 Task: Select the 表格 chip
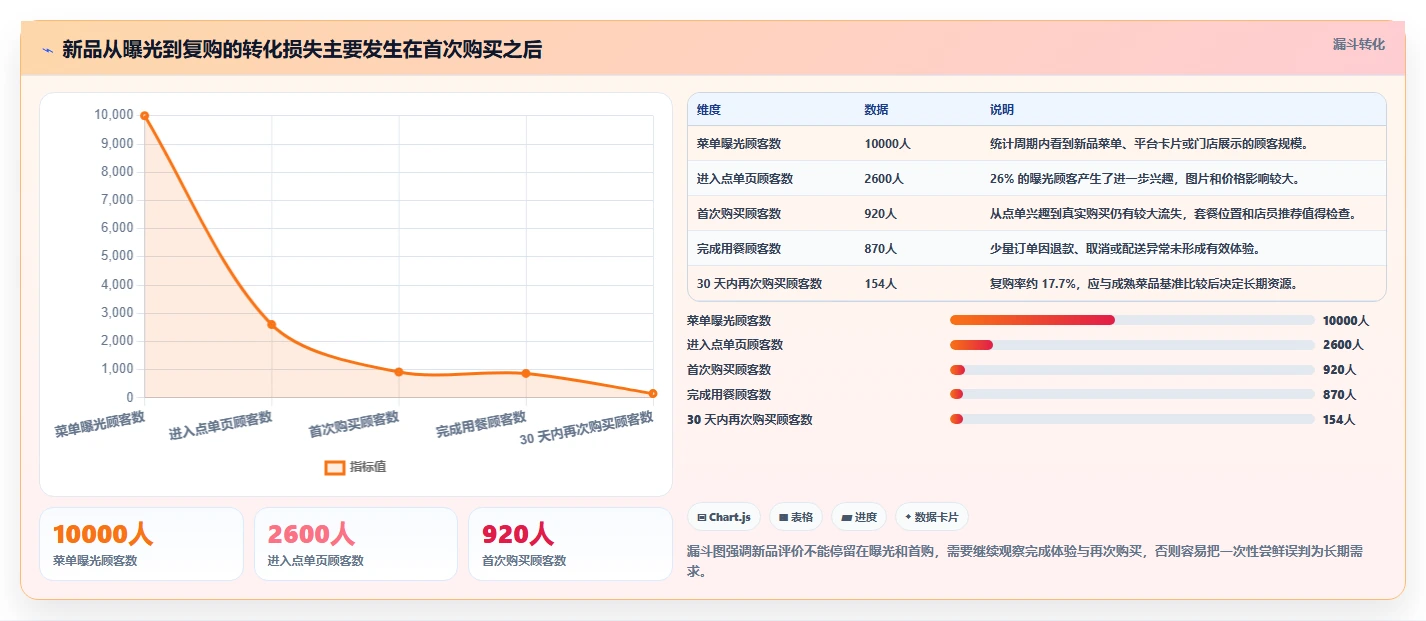(x=796, y=517)
